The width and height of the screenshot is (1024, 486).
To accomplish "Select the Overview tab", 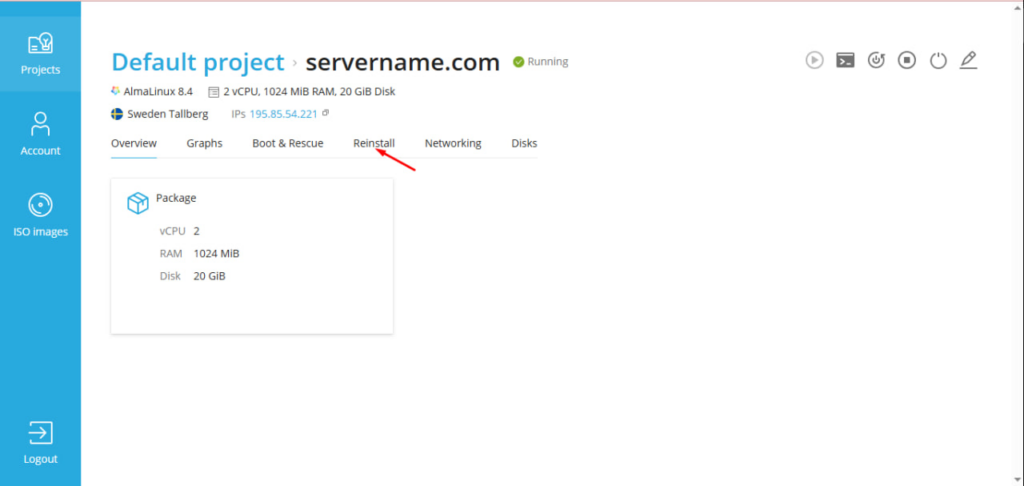I will [x=134, y=143].
